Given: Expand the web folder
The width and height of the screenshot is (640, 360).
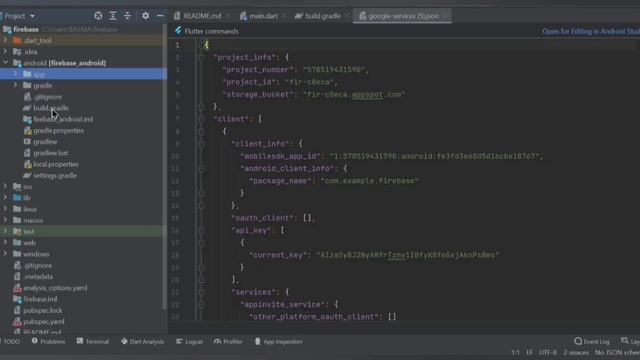Looking at the screenshot, I should point(5,242).
